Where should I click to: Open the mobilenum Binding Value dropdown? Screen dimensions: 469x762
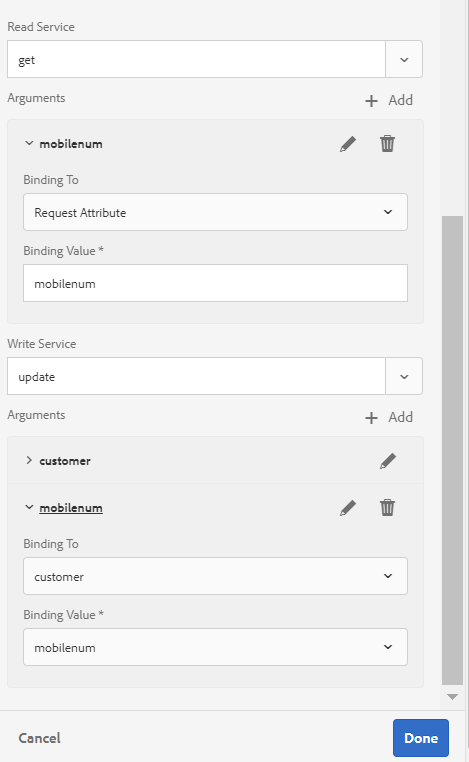(x=215, y=647)
